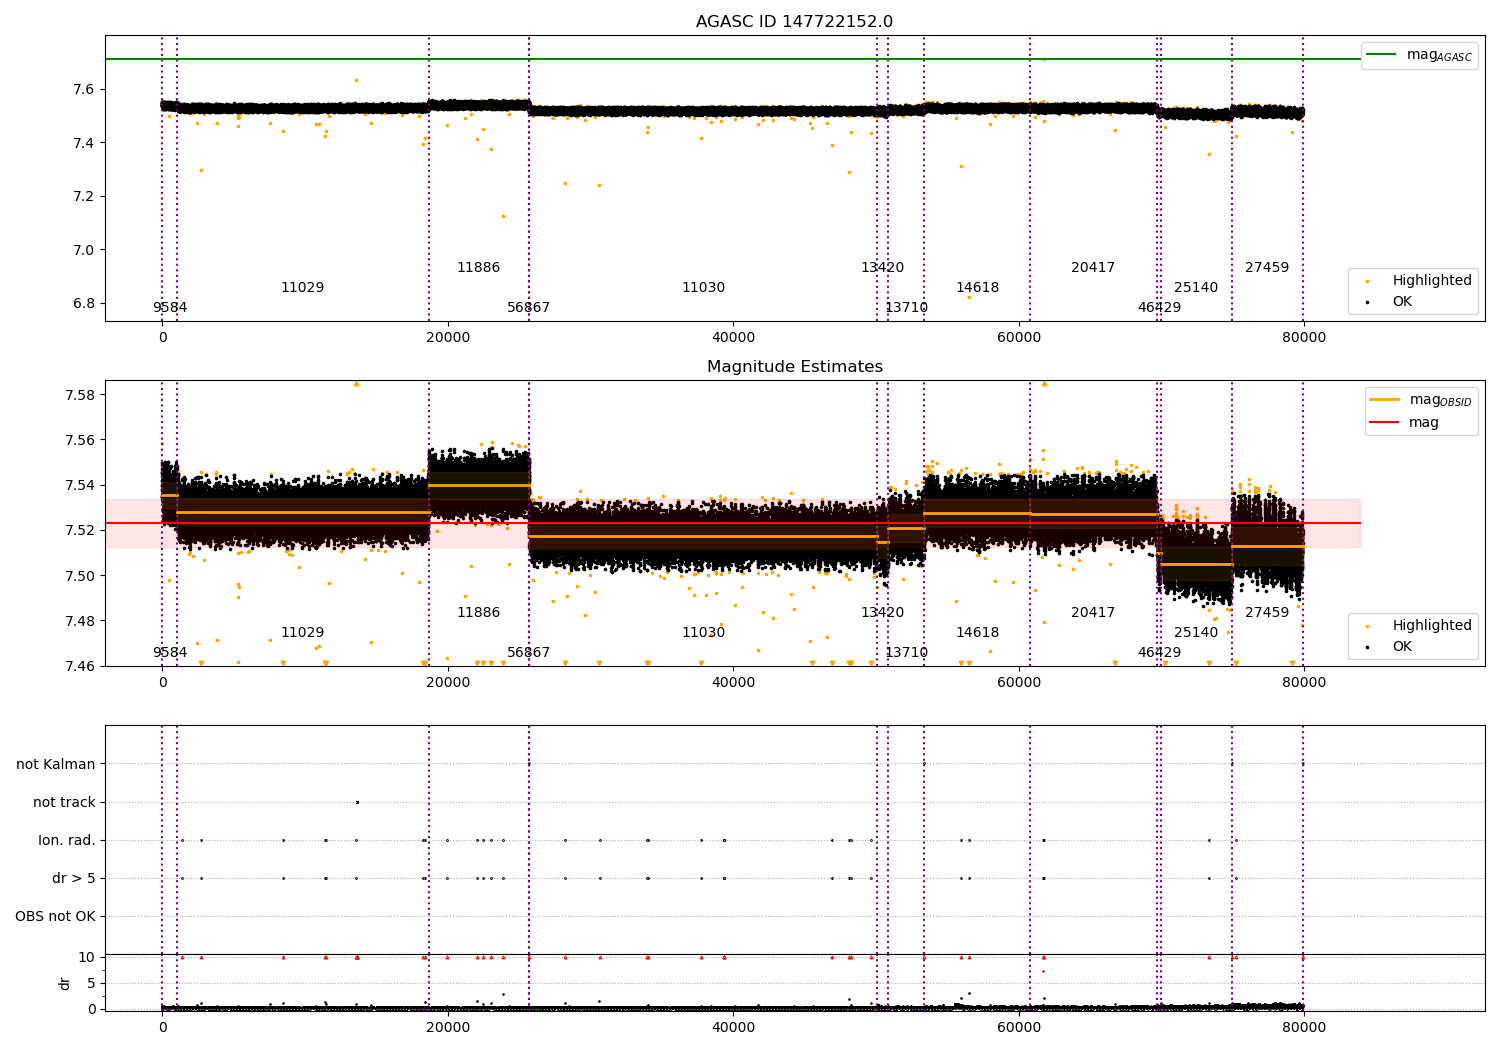Click the 80000 x-tick under the Magnitude Estimates plot

click(x=1304, y=683)
